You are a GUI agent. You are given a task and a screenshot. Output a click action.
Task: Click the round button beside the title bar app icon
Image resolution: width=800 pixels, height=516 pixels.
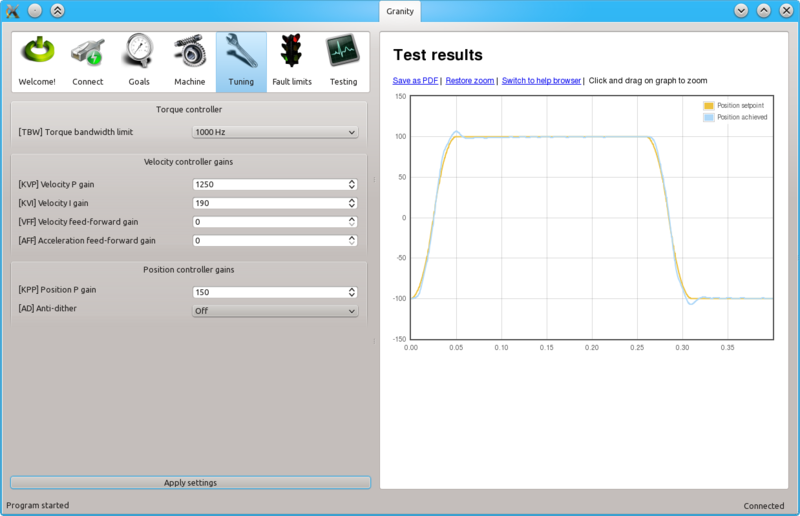click(35, 10)
